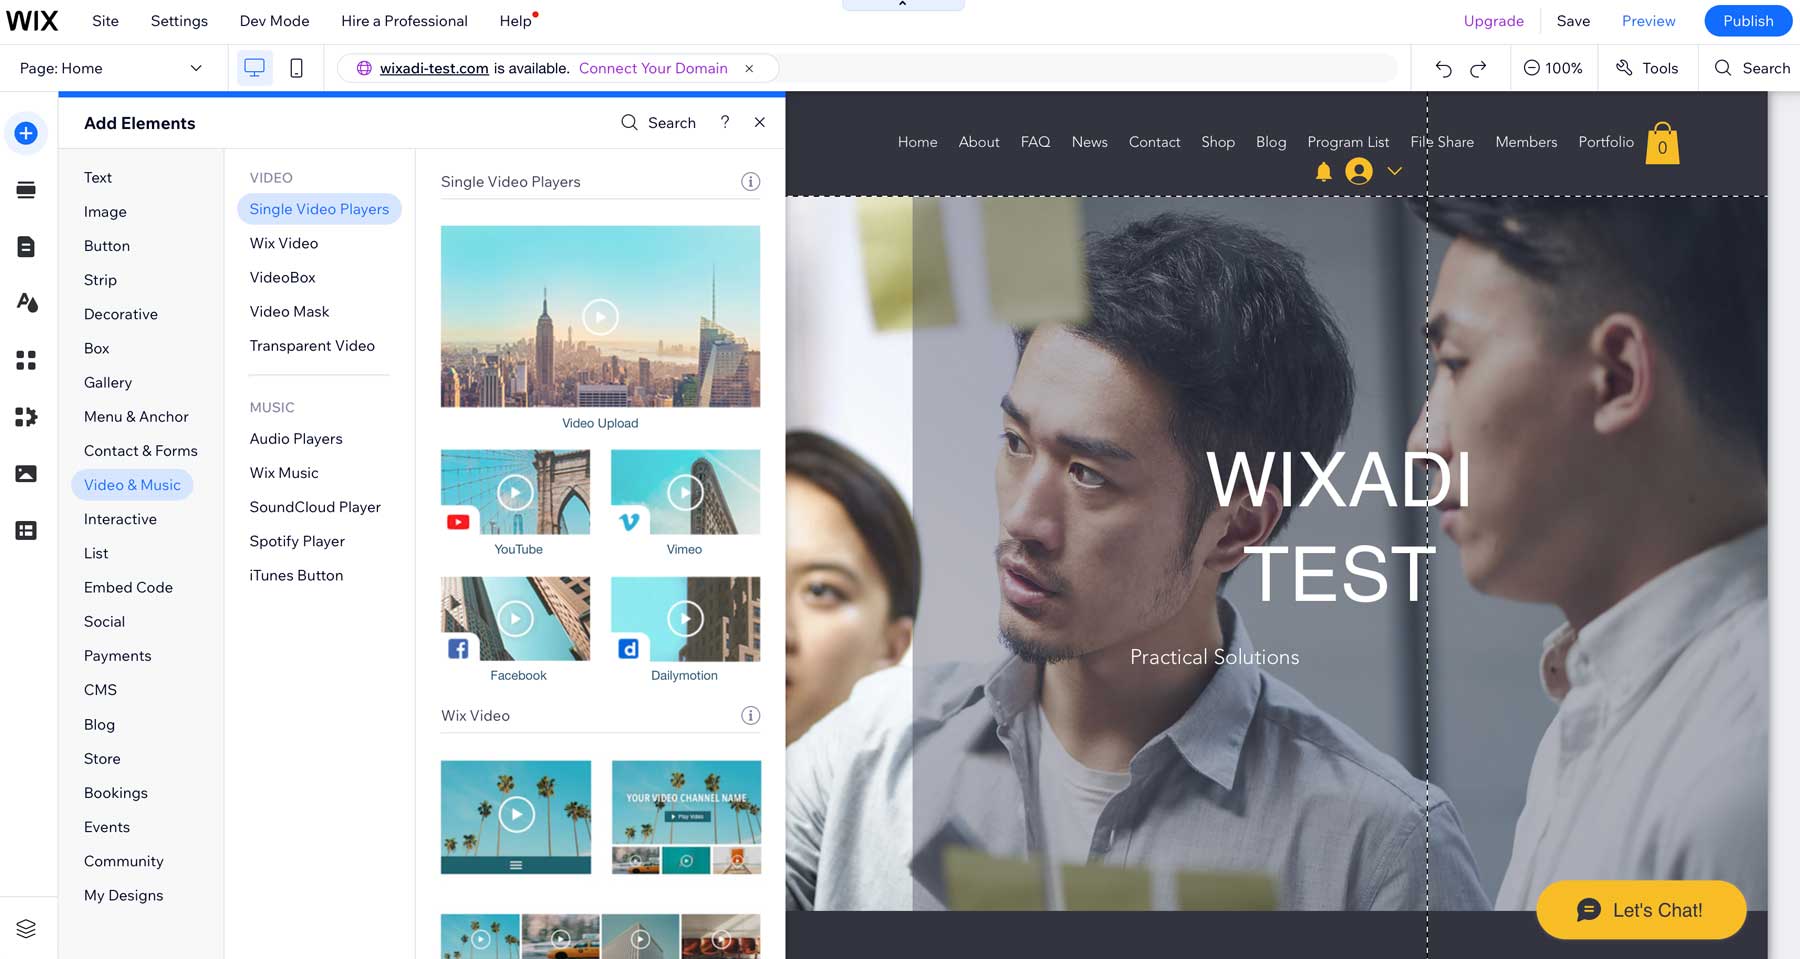Switch to mobile editing view
Screen dimensions: 1800x959
pyautogui.click(x=296, y=67)
